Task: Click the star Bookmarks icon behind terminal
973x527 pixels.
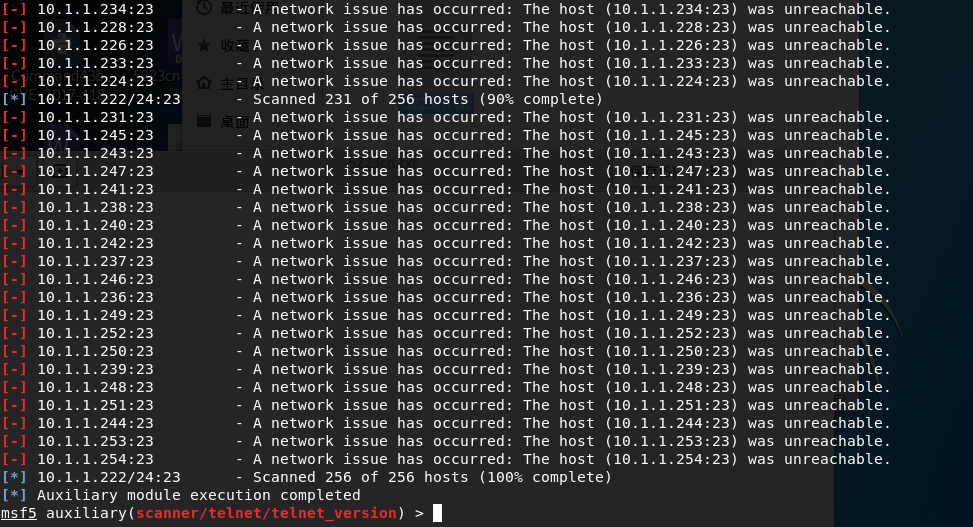Action: (x=204, y=45)
